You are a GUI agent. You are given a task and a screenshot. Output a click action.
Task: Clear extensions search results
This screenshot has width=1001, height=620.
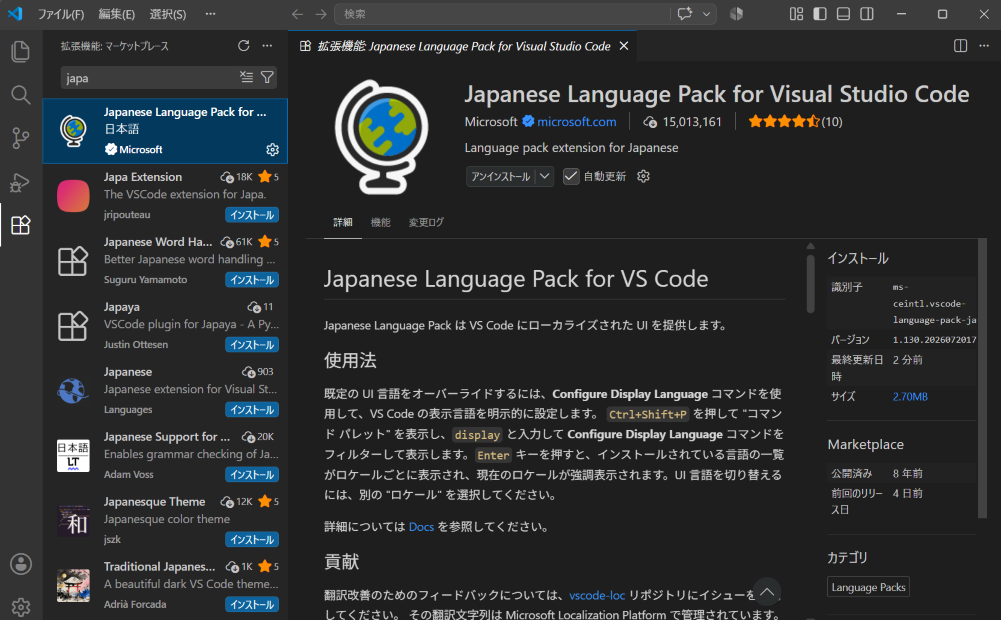[x=246, y=77]
